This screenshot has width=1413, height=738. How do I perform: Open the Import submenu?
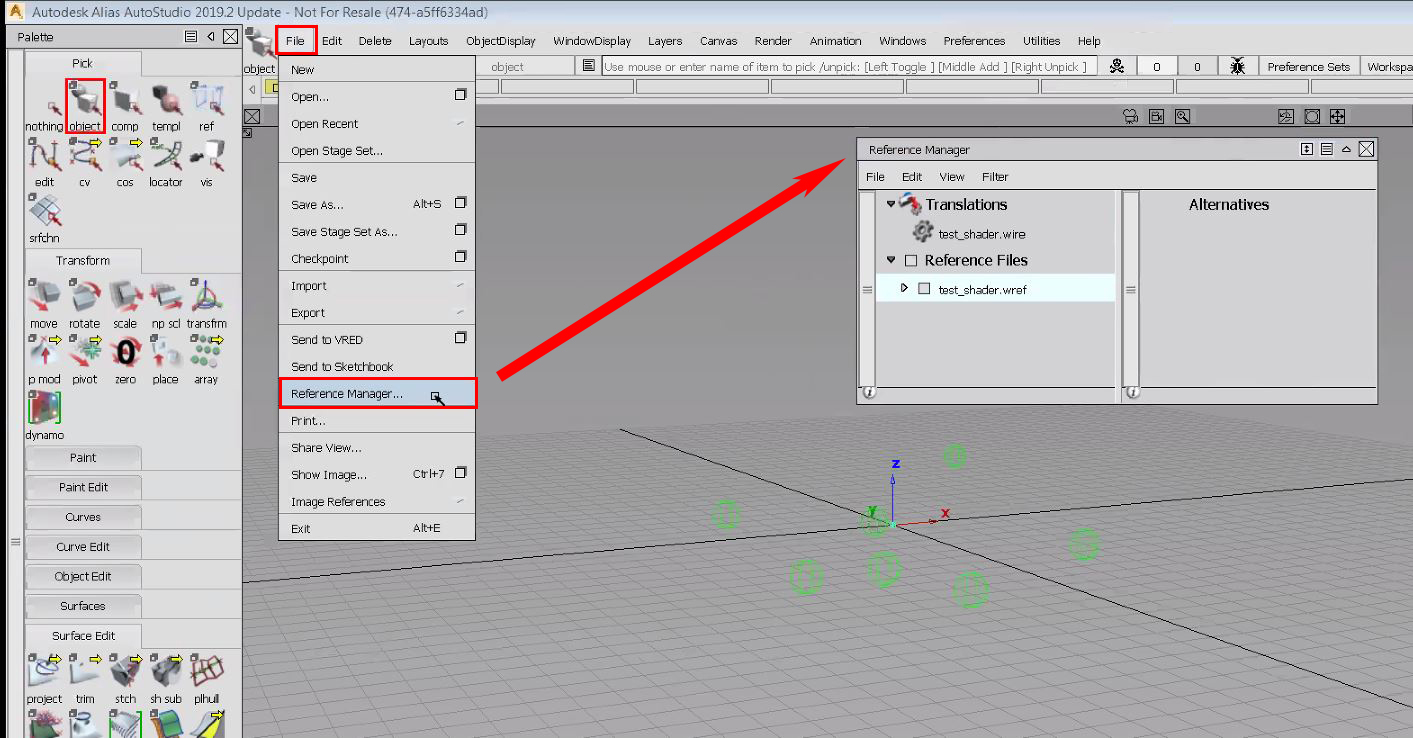pyautogui.click(x=377, y=286)
